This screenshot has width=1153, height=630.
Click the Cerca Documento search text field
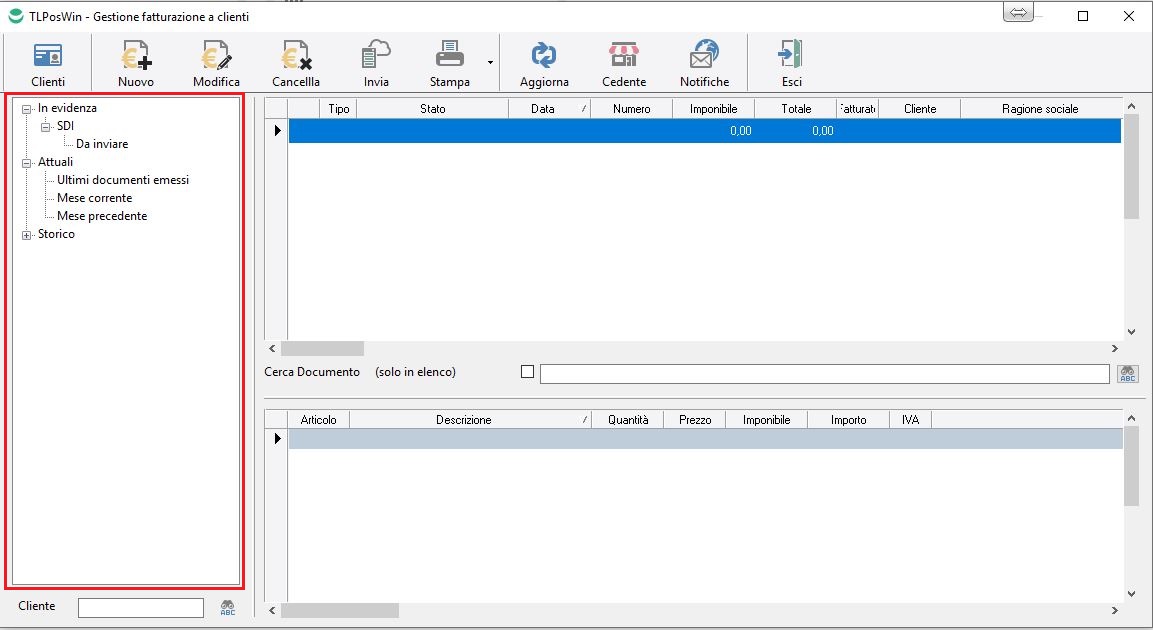[824, 374]
